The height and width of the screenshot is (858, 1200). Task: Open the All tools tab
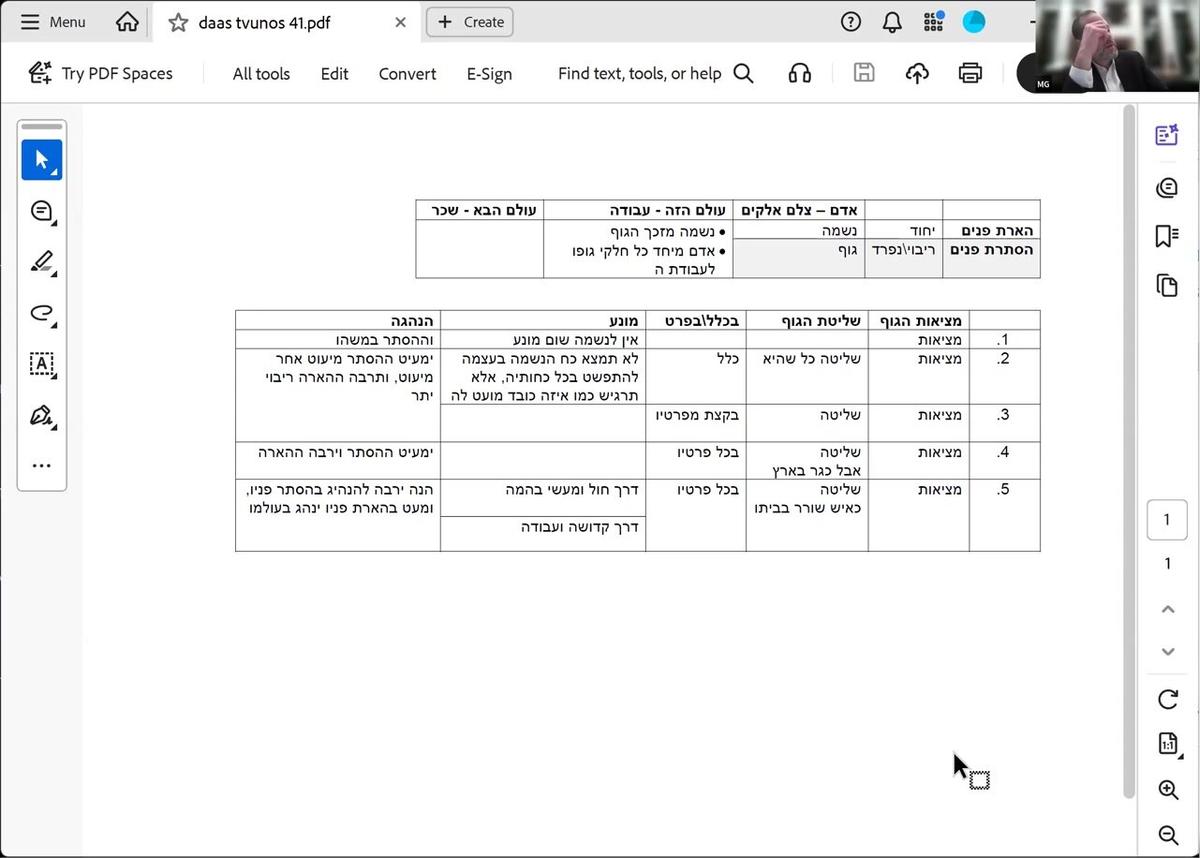point(261,73)
